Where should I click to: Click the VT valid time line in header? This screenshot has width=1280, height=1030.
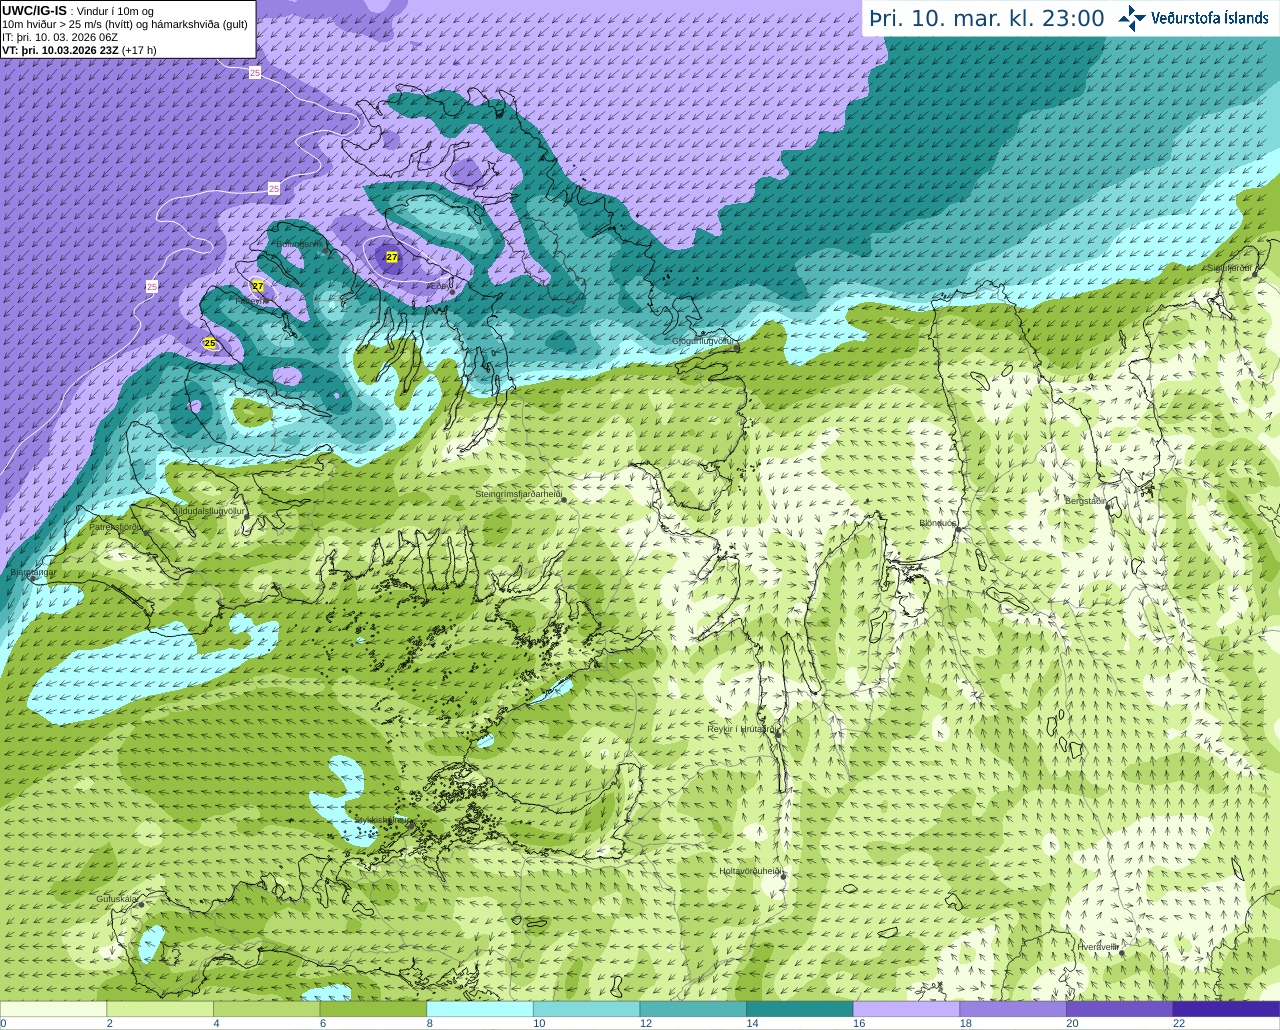(79, 50)
